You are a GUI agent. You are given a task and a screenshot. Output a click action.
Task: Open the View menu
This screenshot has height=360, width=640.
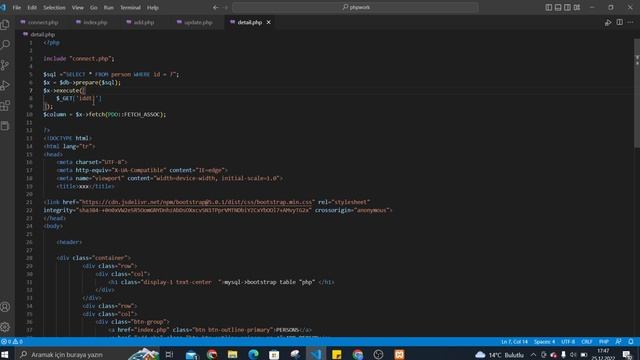tap(78, 7)
